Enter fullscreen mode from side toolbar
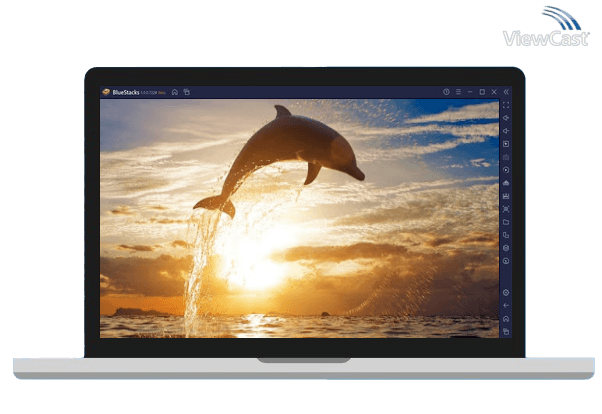The width and height of the screenshot is (602, 414). (x=506, y=105)
